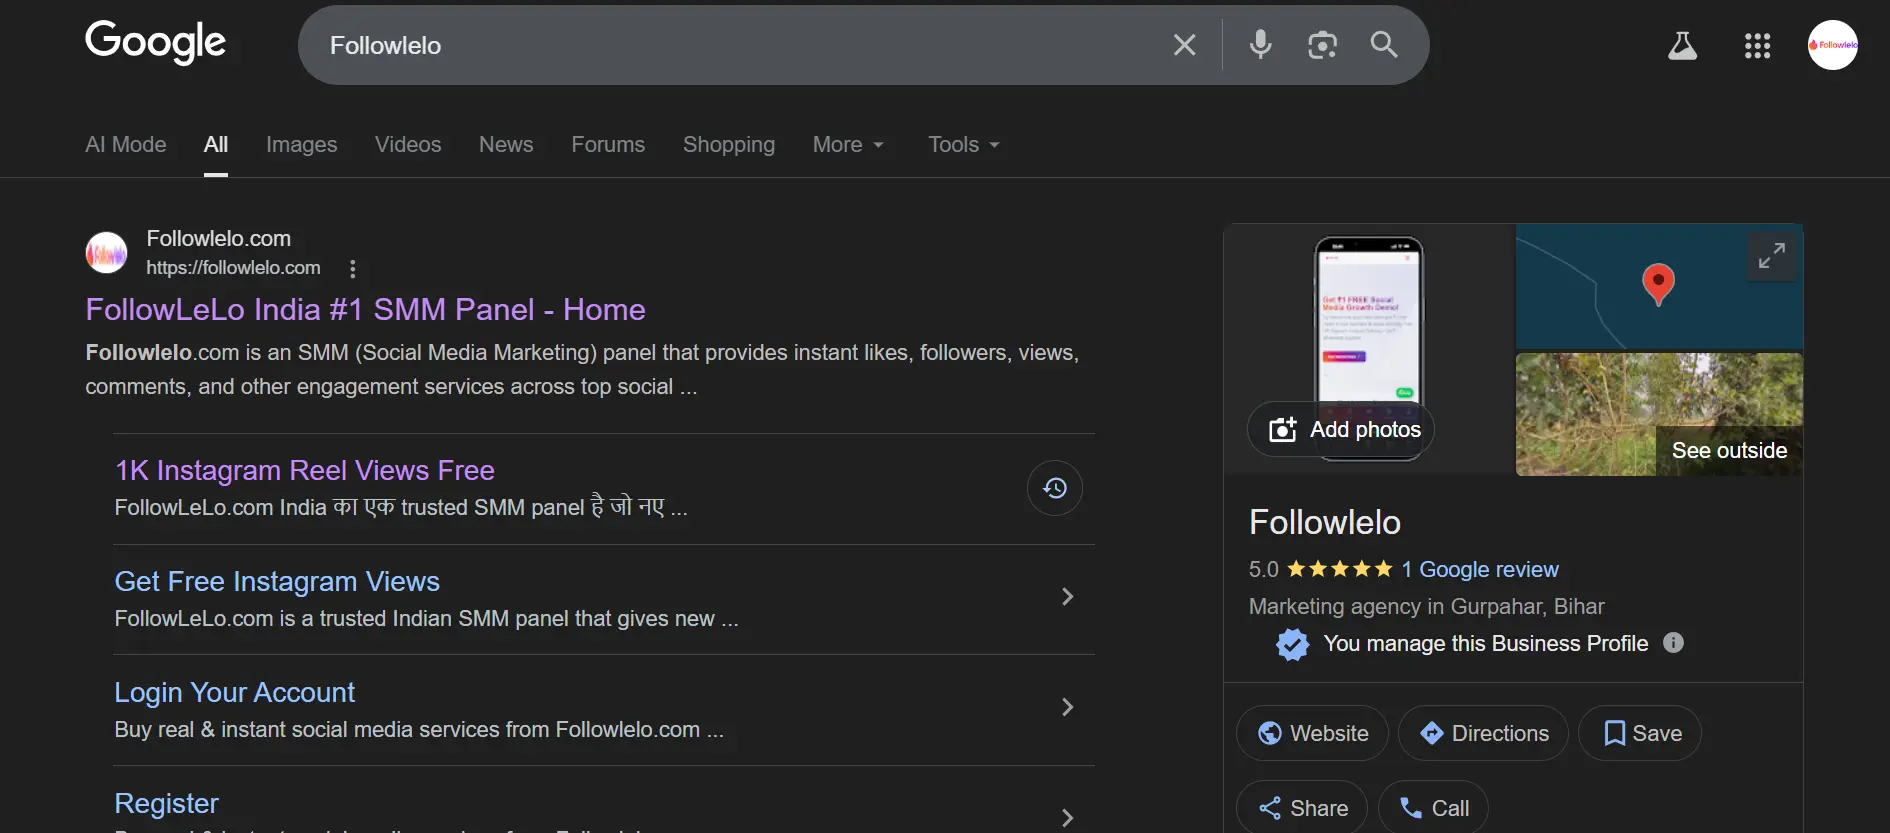Open the Google account profile avatar

[x=1832, y=45]
